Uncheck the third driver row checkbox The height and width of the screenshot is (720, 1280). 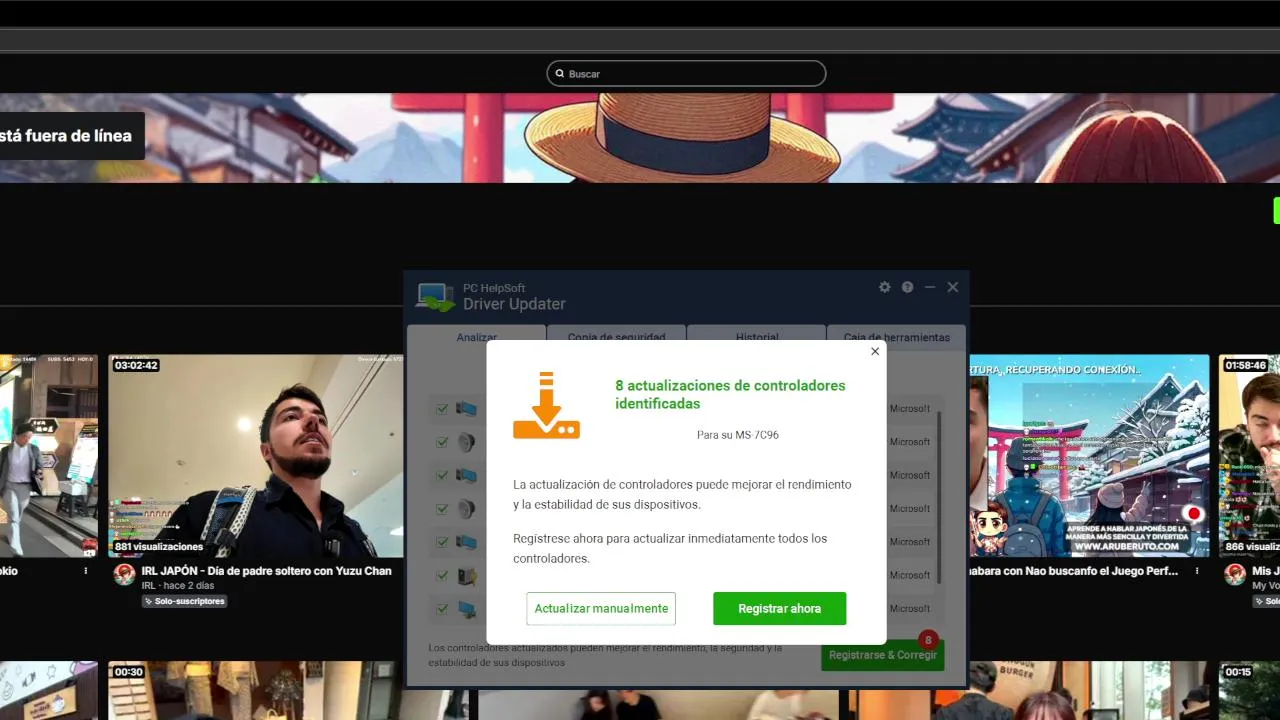pos(442,475)
